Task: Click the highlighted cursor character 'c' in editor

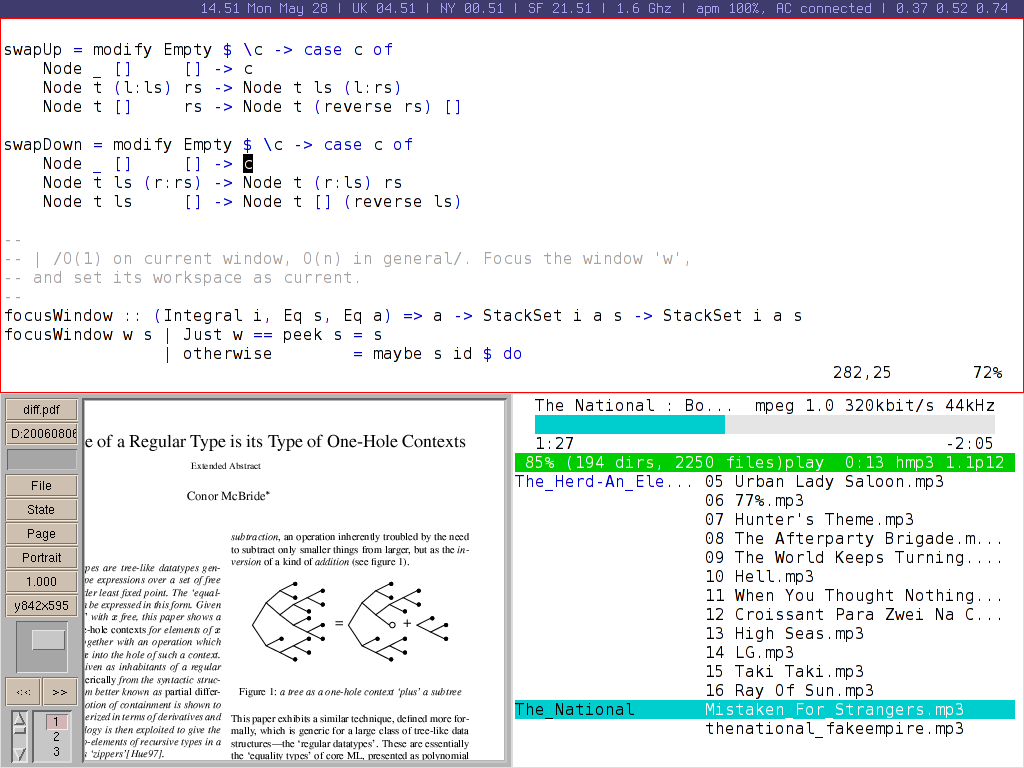Action: [248, 163]
